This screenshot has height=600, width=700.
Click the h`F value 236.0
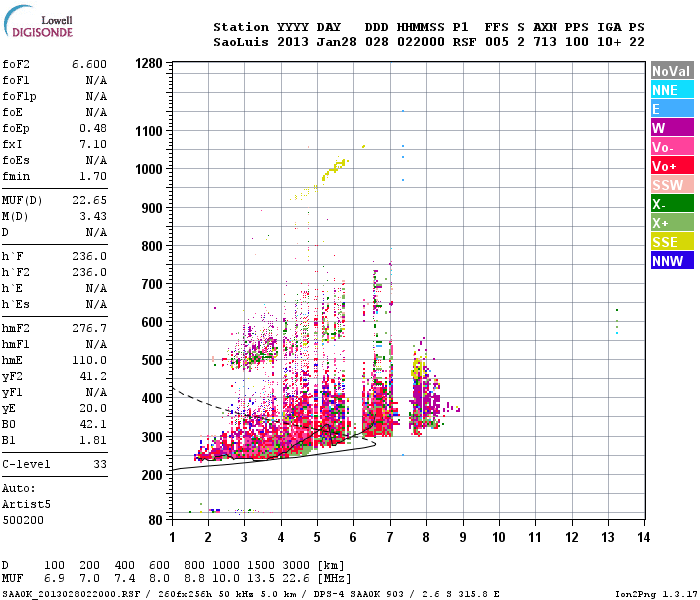(x=89, y=256)
